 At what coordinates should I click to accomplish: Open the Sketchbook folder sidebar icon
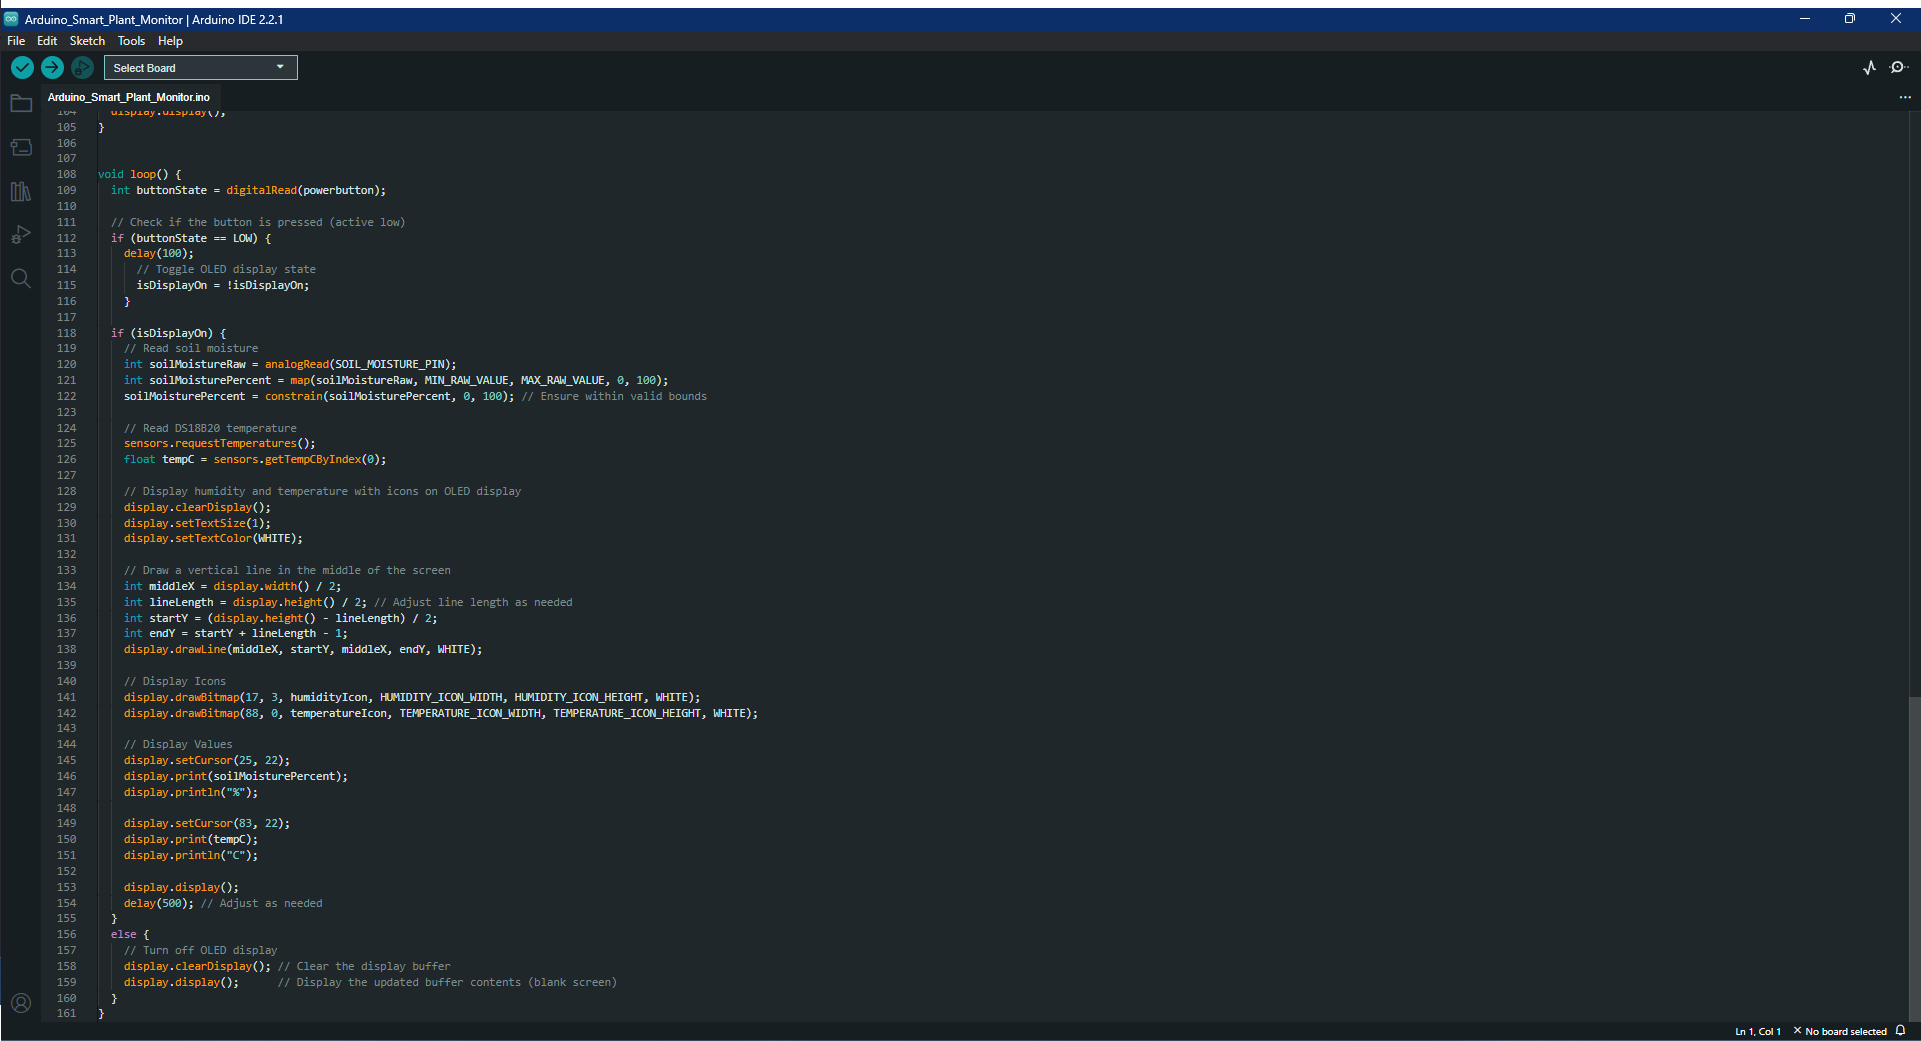21,104
